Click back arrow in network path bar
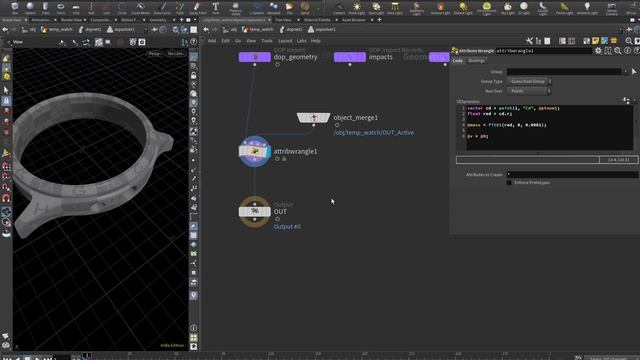Viewport: 640px width, 360px height. [206, 29]
